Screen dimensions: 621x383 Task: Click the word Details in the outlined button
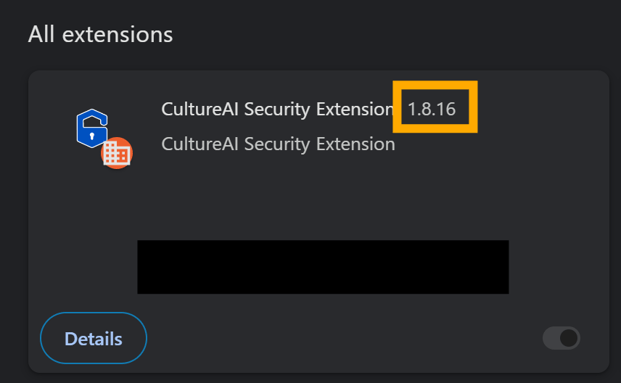tap(93, 339)
